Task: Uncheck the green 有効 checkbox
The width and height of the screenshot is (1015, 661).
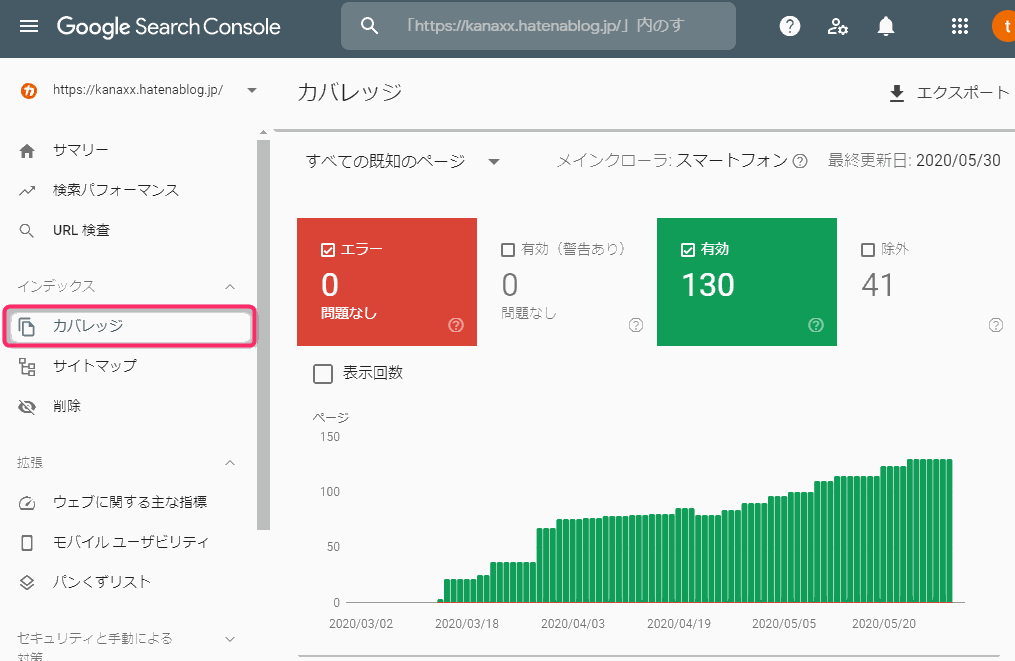Action: click(687, 250)
